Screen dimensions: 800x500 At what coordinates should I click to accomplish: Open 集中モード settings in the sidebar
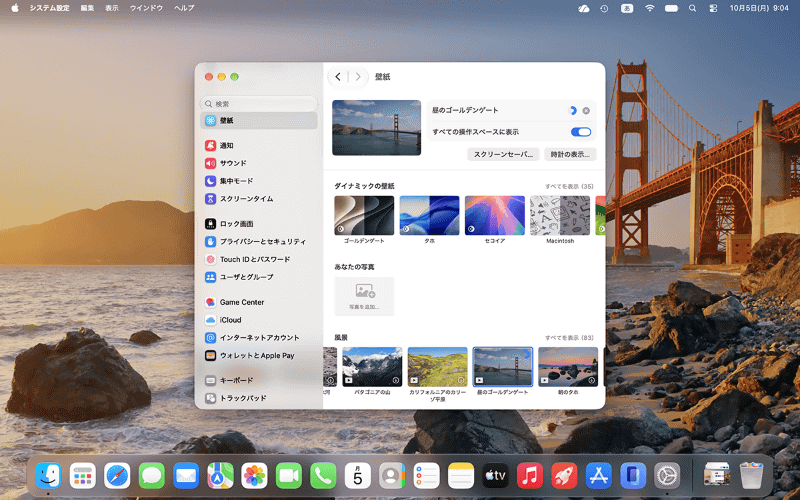pos(259,181)
